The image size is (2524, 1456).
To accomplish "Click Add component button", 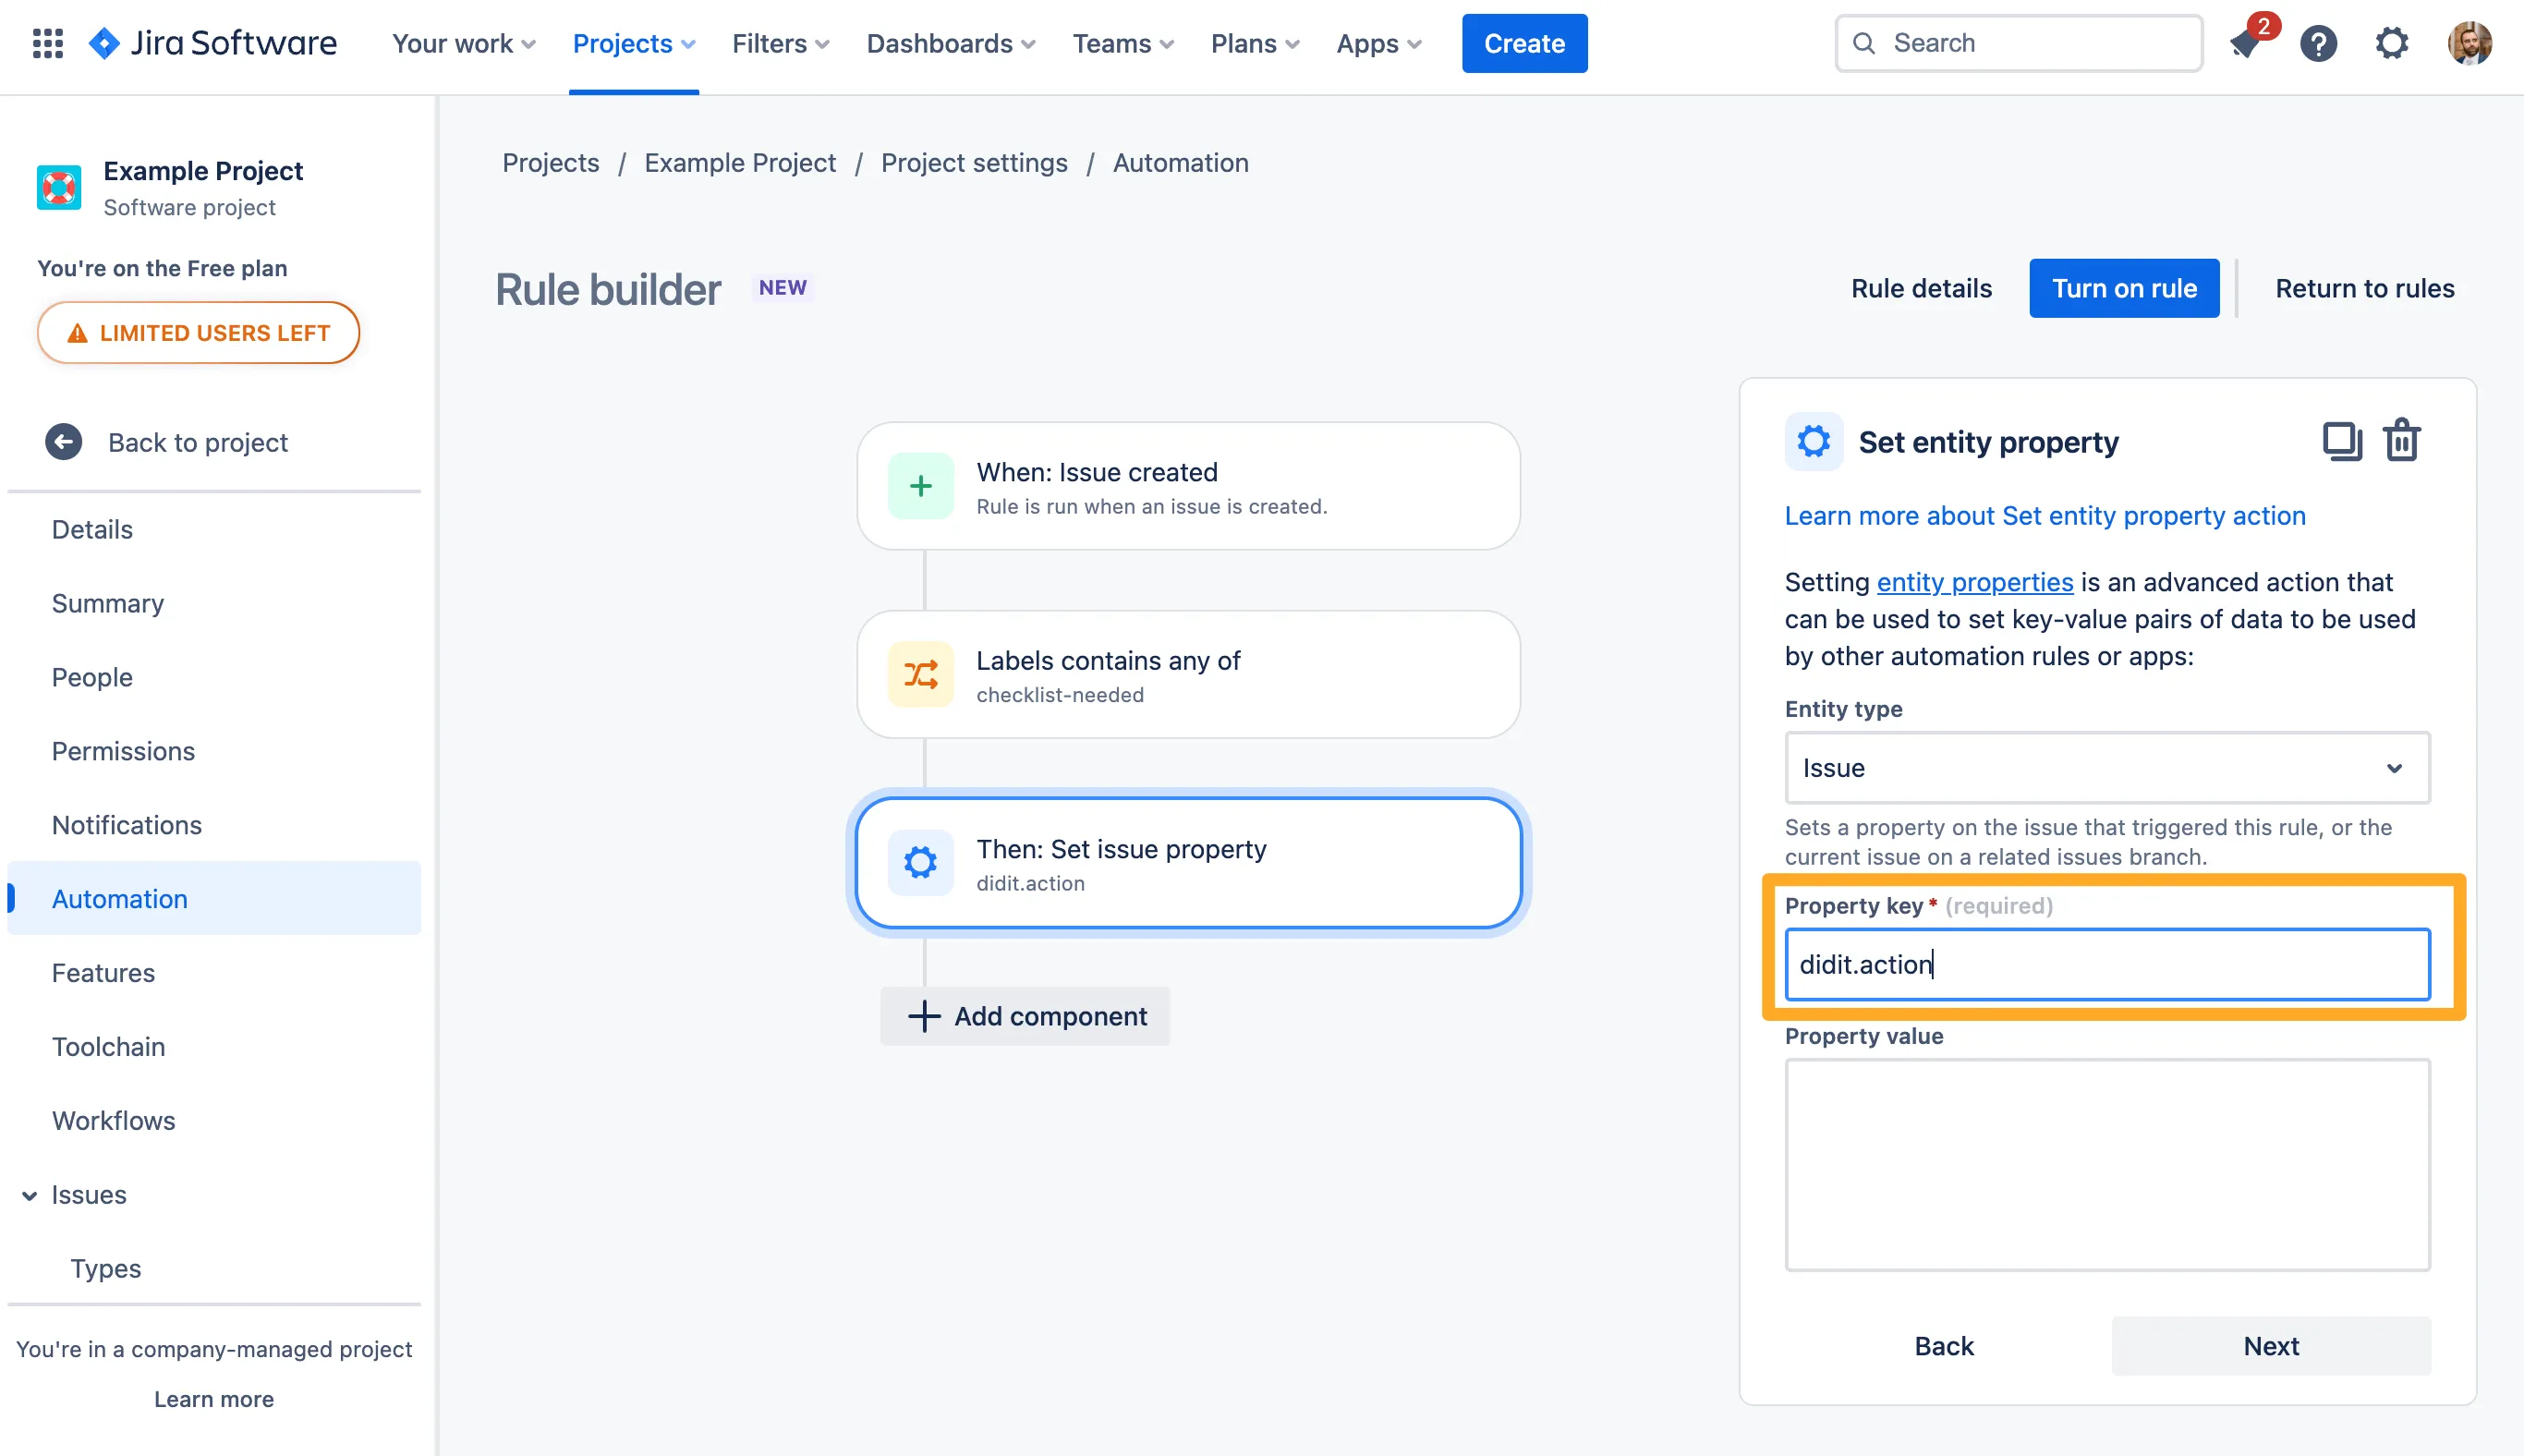I will [1026, 1016].
